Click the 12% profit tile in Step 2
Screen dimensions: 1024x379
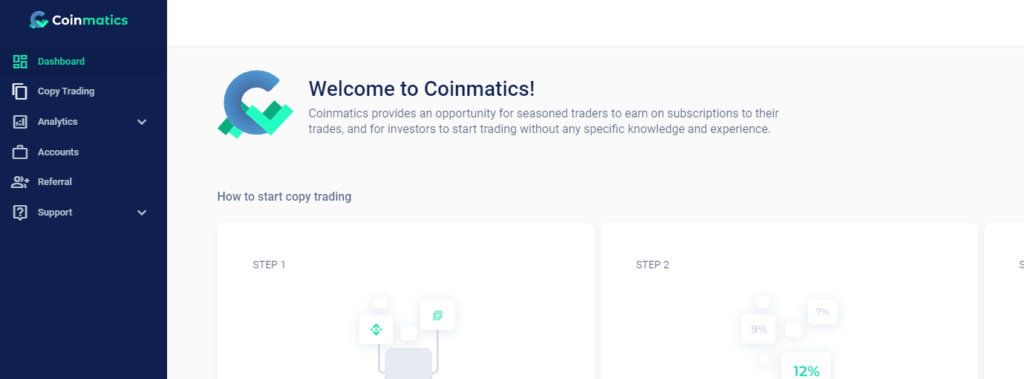pos(806,366)
